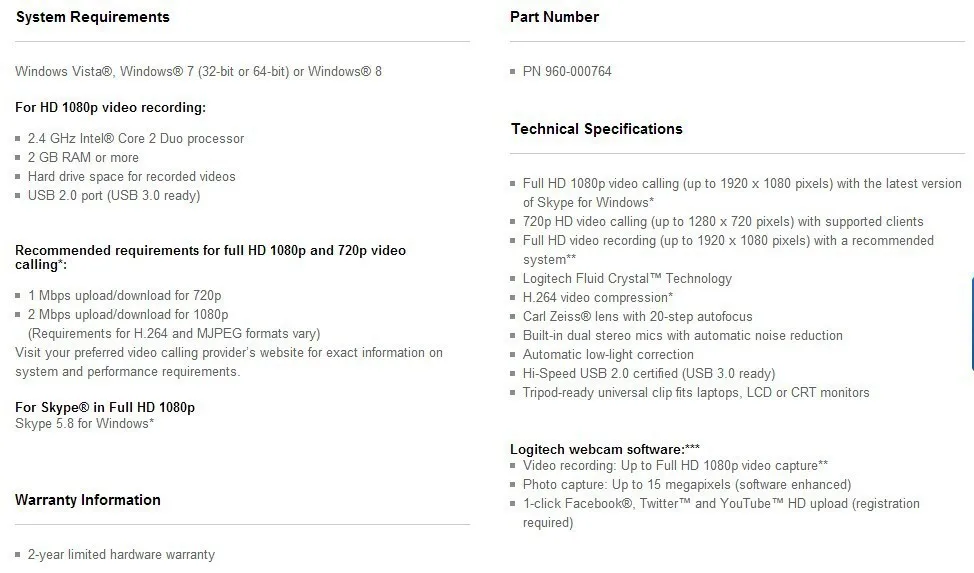Select the PN 960-000764 part number text
Image resolution: width=974 pixels, height=573 pixels.
click(x=567, y=71)
